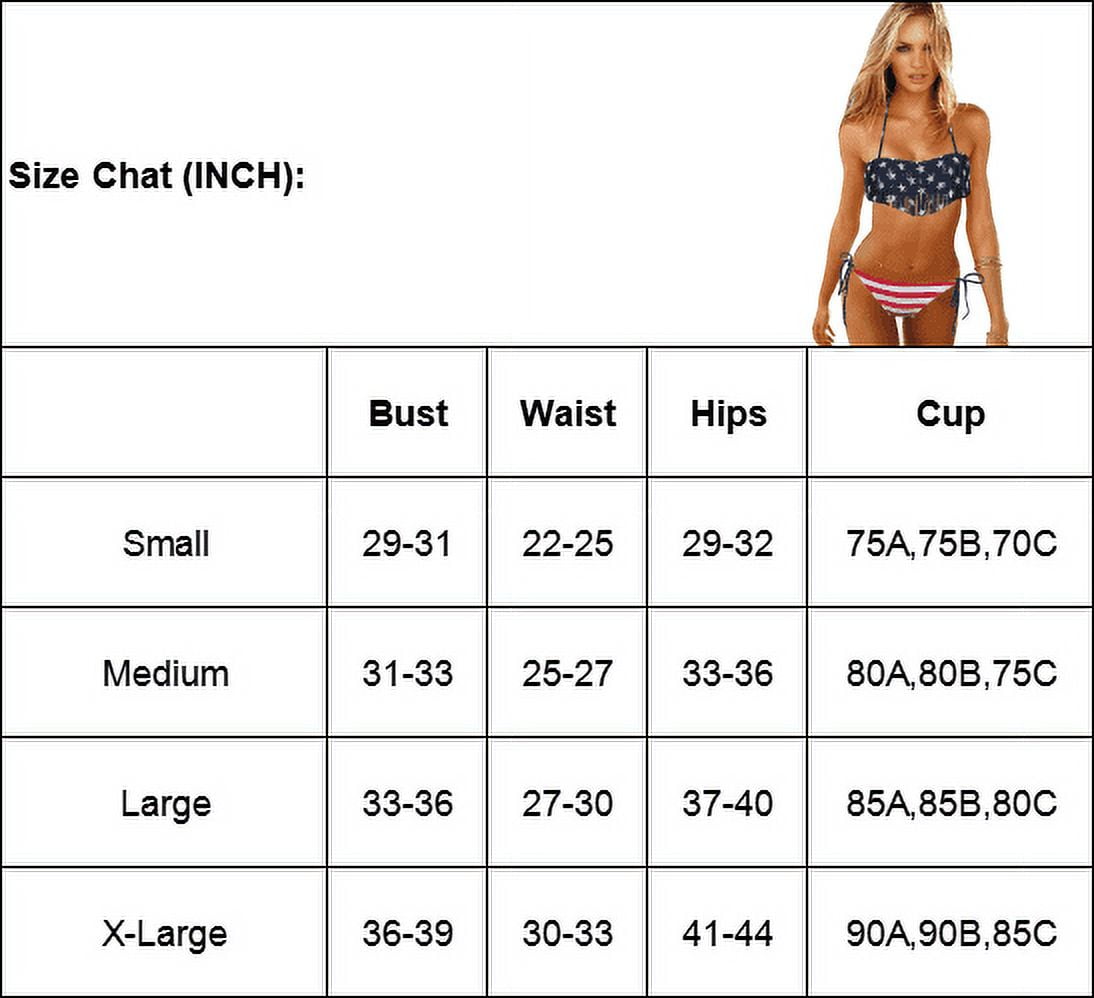The width and height of the screenshot is (1094, 998).
Task: Click the Small bust value 29-31
Action: (407, 543)
